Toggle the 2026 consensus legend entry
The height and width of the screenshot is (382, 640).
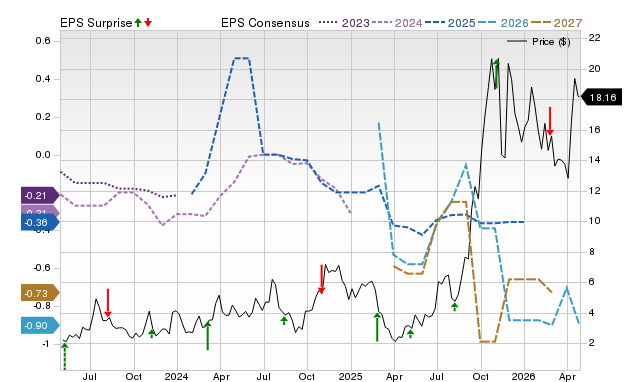[503, 23]
